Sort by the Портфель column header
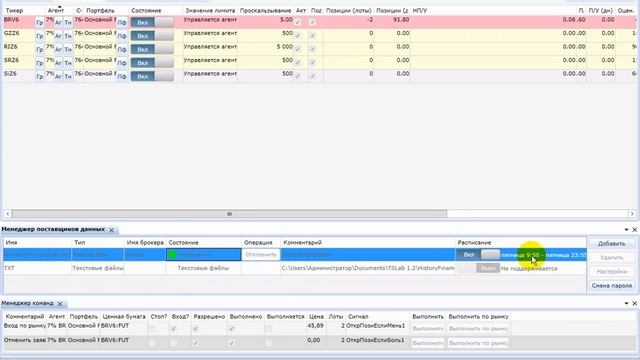Image resolution: width=640 pixels, height=360 pixels. pyautogui.click(x=100, y=11)
